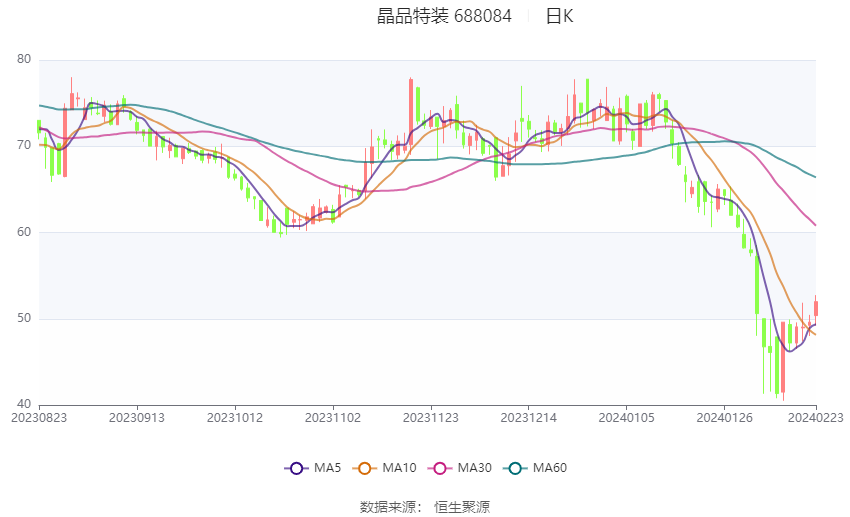Click y-axis value 40
The height and width of the screenshot is (517, 850).
[x=24, y=404]
